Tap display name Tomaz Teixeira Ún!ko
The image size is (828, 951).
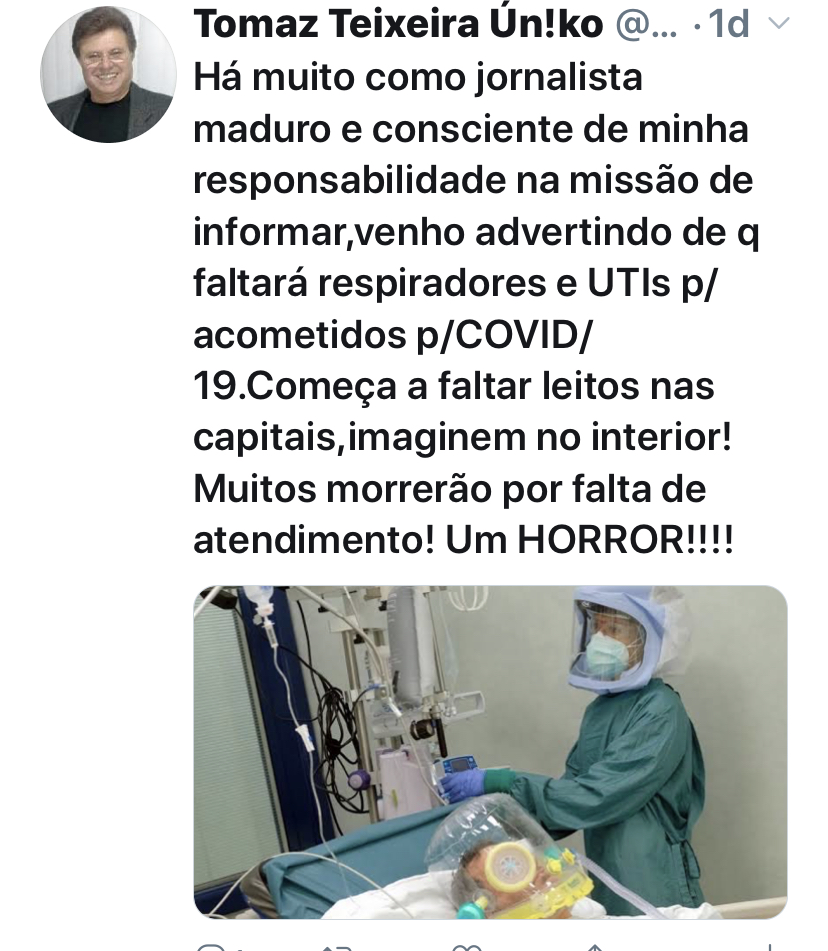click(398, 24)
